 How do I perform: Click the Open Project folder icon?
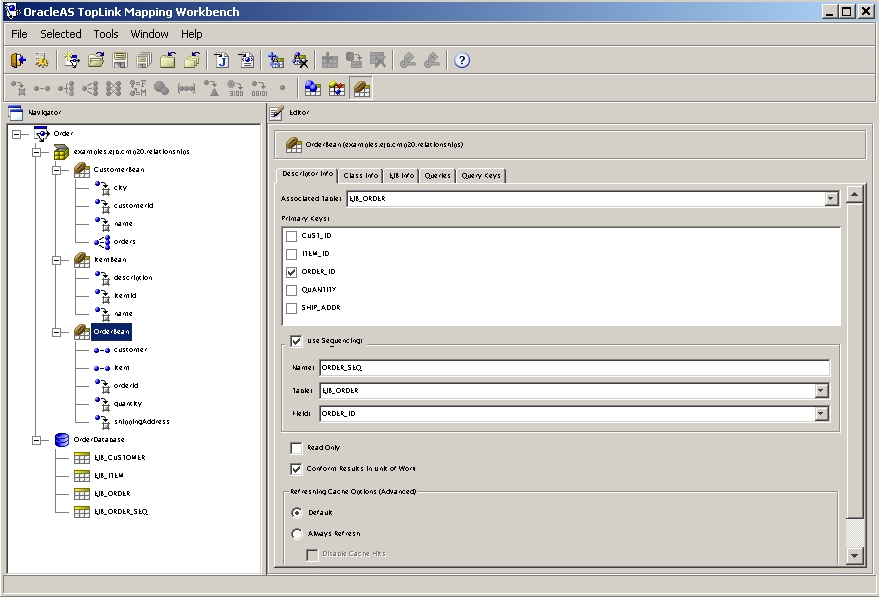(x=96, y=60)
